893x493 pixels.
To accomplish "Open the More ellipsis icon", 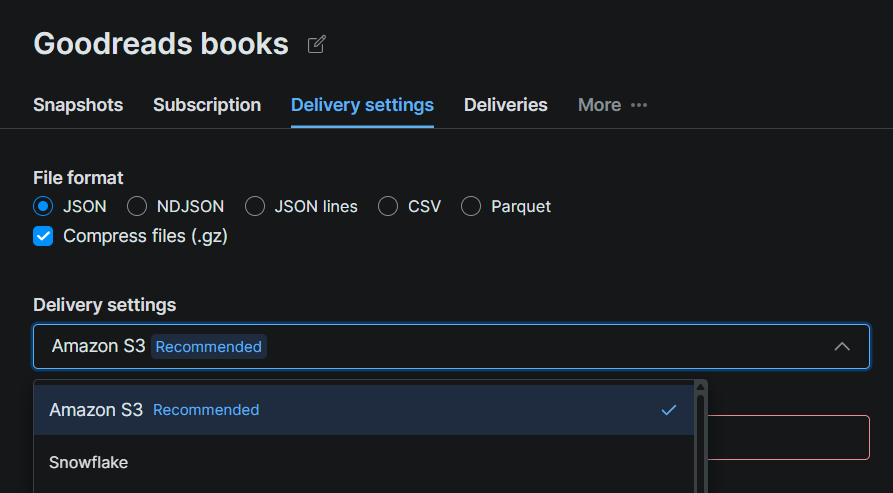I will coord(639,105).
